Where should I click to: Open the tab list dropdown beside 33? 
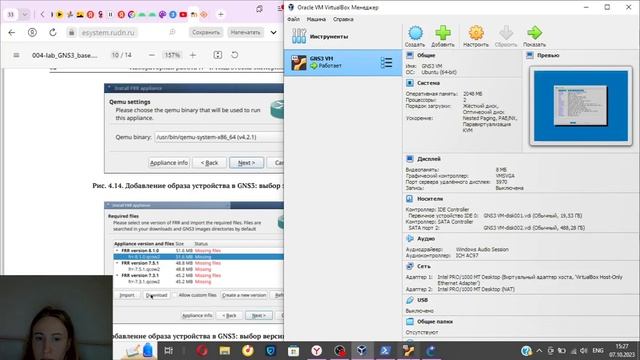tap(24, 15)
